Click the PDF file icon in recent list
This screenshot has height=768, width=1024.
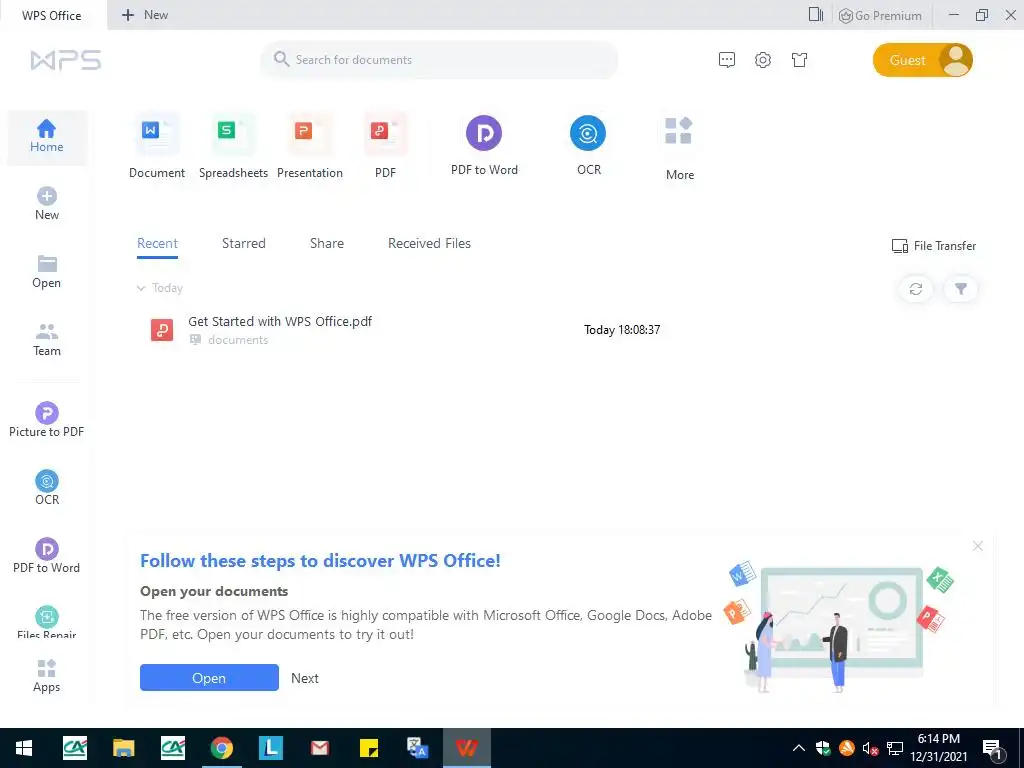tap(162, 330)
